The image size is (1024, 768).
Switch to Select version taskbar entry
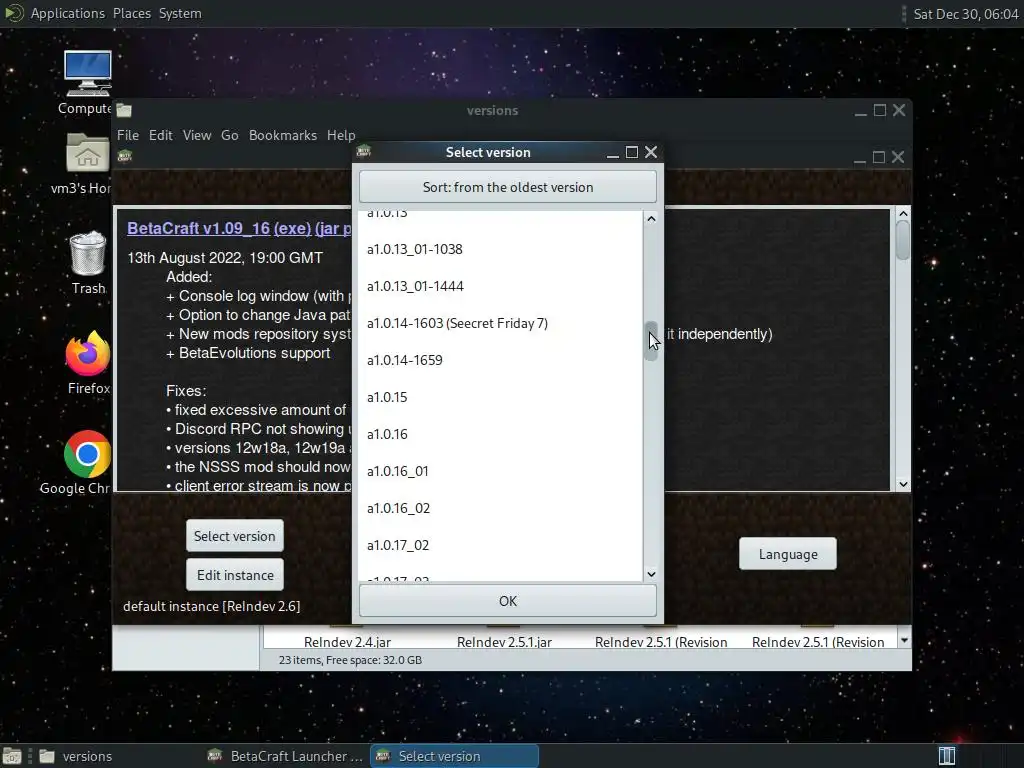tap(455, 756)
